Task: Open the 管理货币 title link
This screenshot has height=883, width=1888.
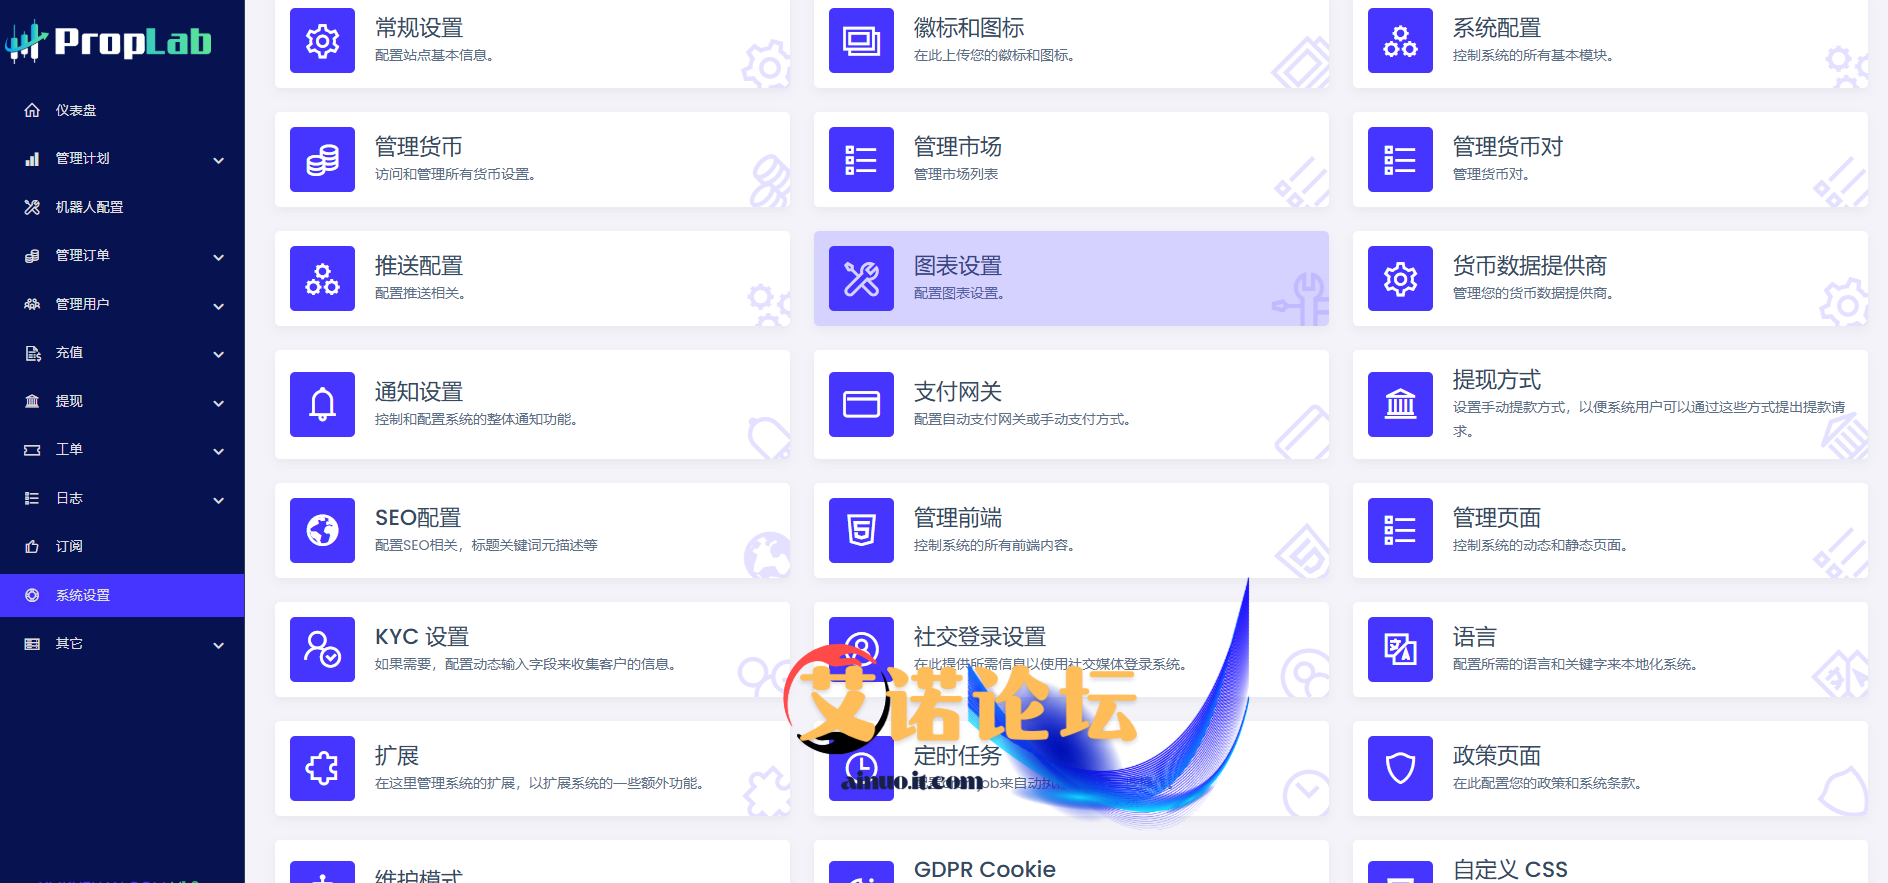Action: point(419,147)
